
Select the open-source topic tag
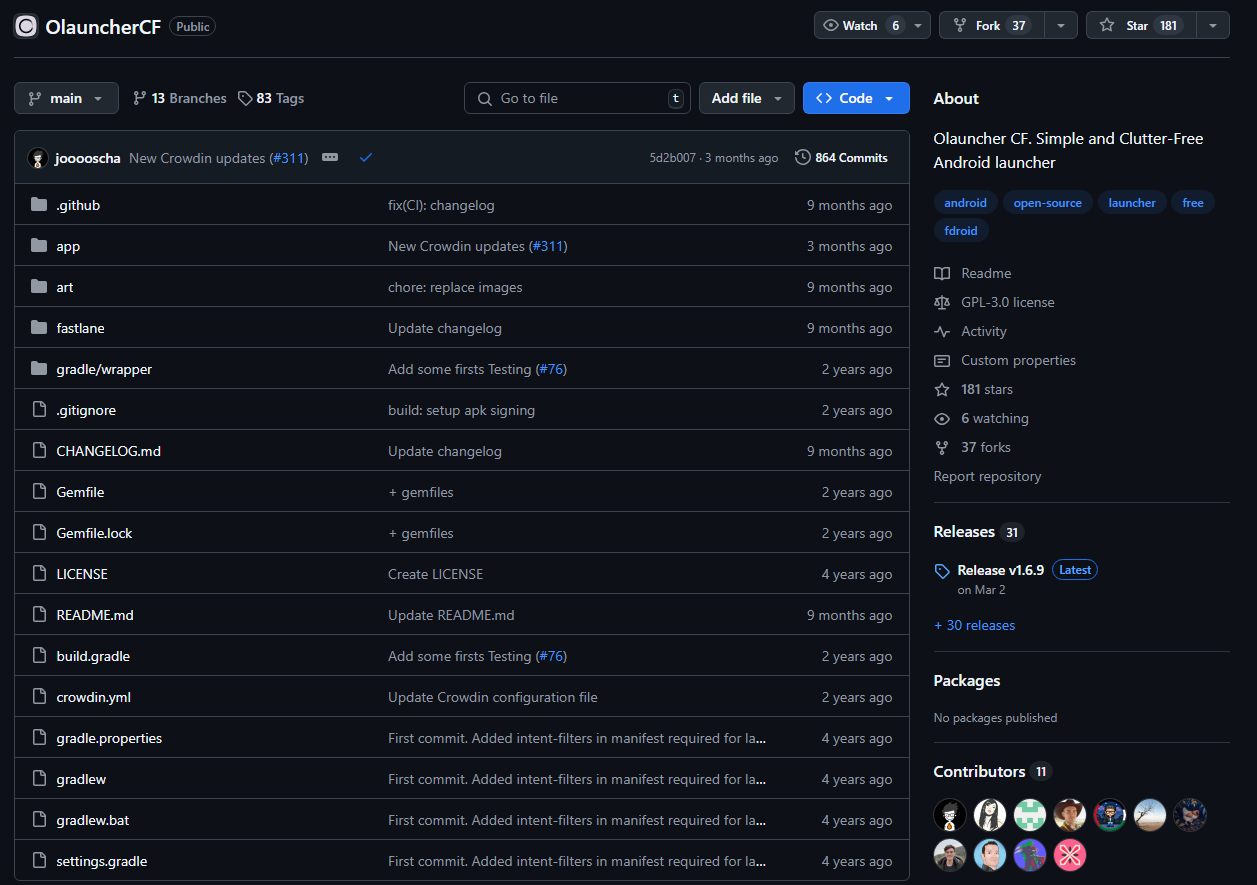(1048, 203)
